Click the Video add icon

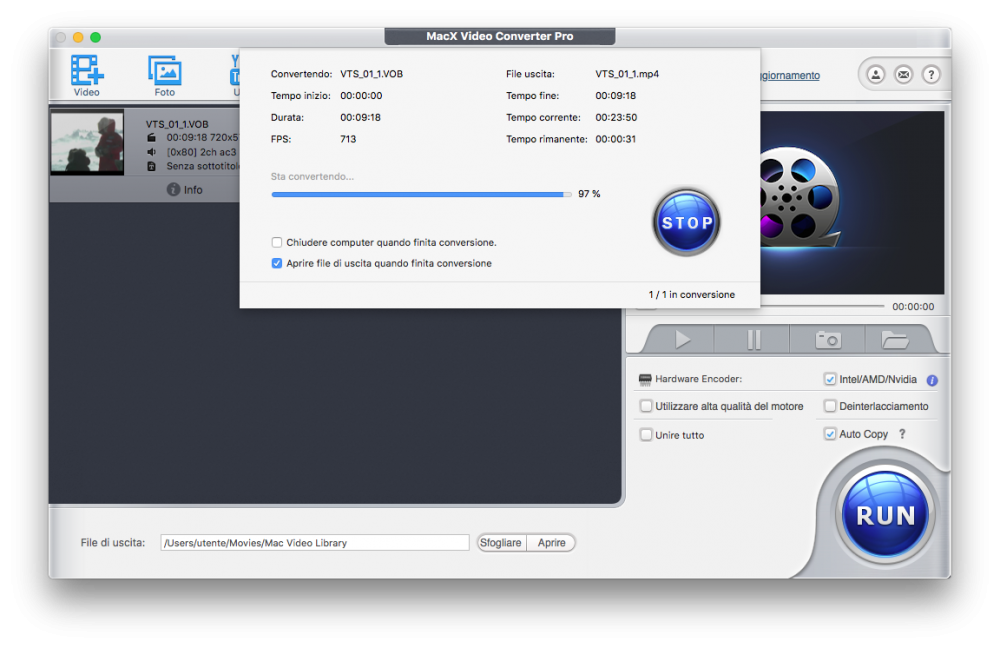[87, 70]
